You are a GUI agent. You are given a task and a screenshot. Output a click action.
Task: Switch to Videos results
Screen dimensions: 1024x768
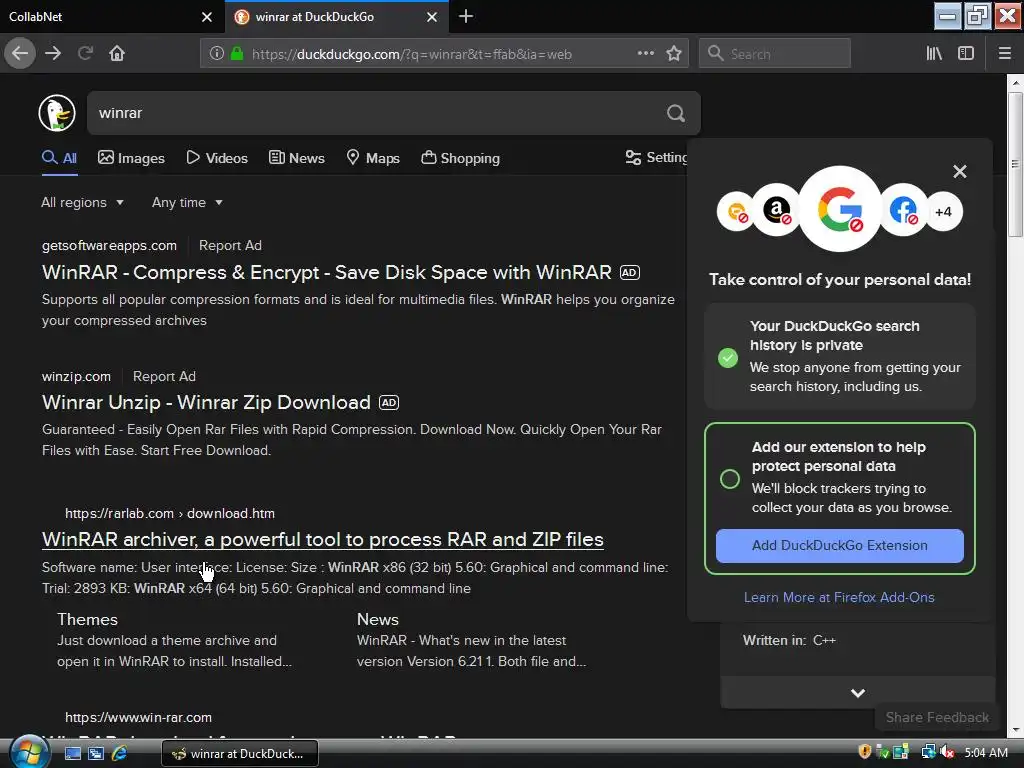(217, 158)
